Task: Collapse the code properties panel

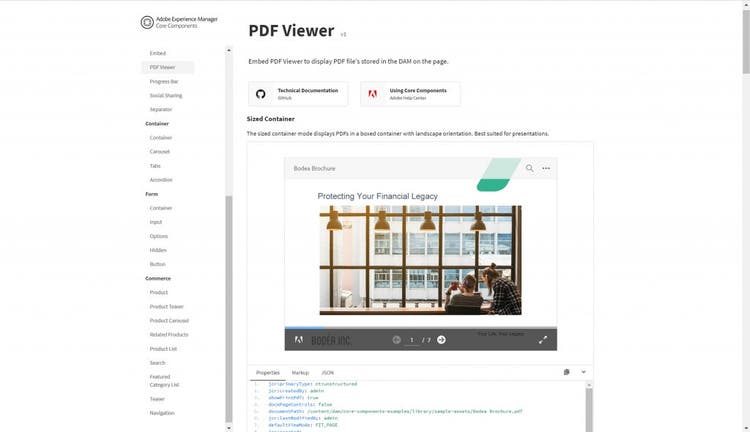Action: 583,372
